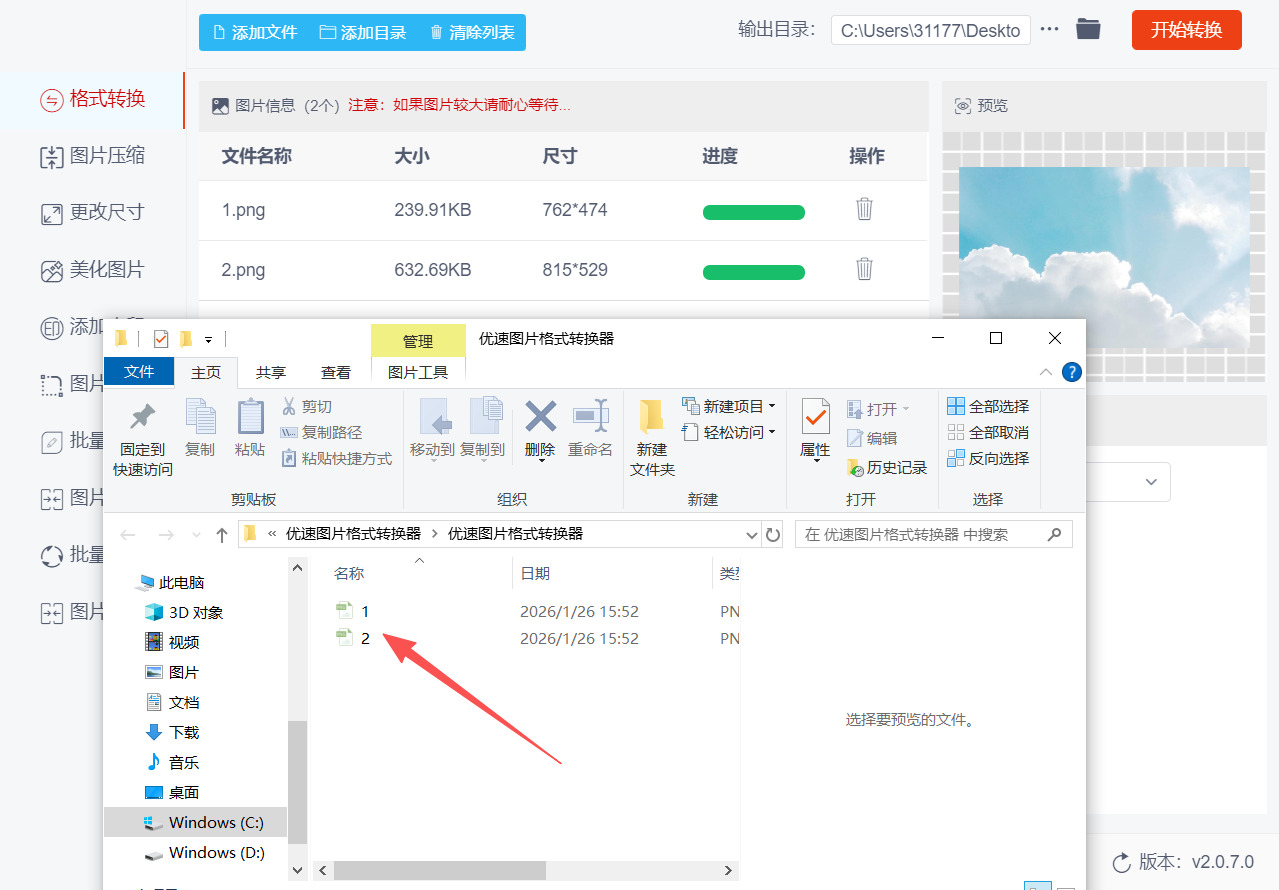Image resolution: width=1279 pixels, height=890 pixels.
Task: Click 2.png filename in converter list
Action: coord(243,270)
